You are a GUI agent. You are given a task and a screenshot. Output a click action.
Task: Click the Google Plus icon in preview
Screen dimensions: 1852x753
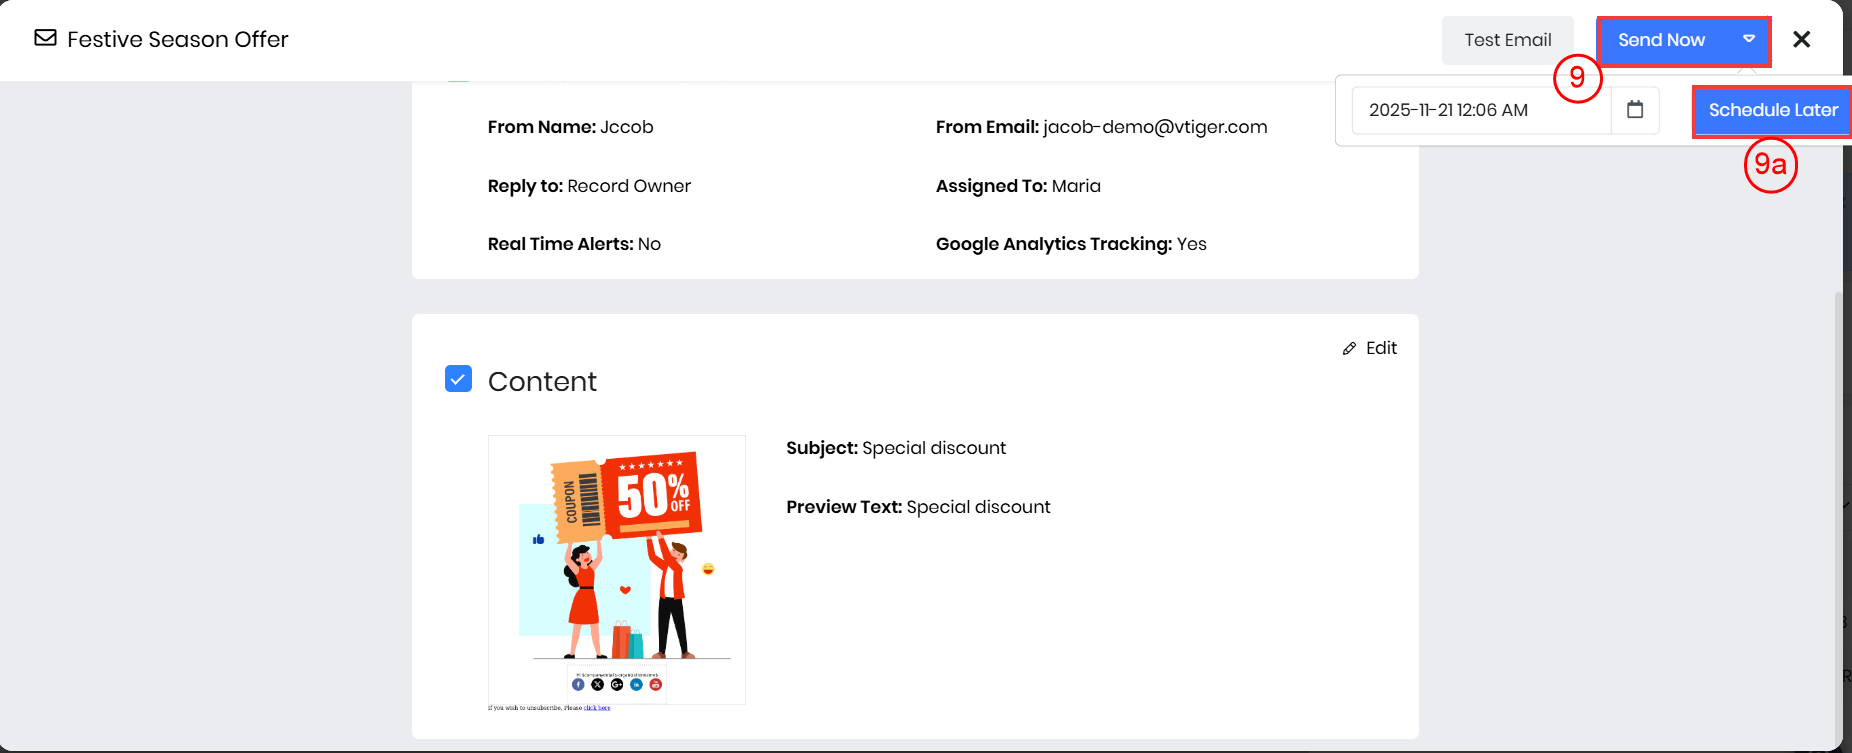pos(617,685)
